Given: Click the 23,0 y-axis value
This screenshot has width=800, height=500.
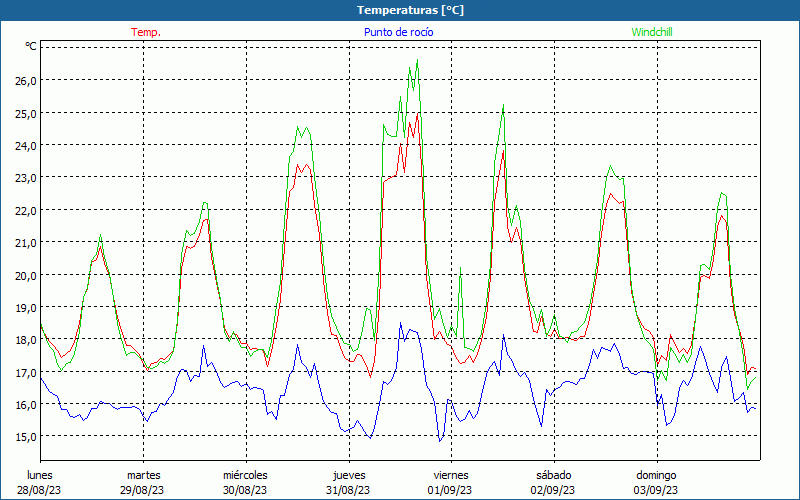Looking at the screenshot, I should pyautogui.click(x=26, y=178).
